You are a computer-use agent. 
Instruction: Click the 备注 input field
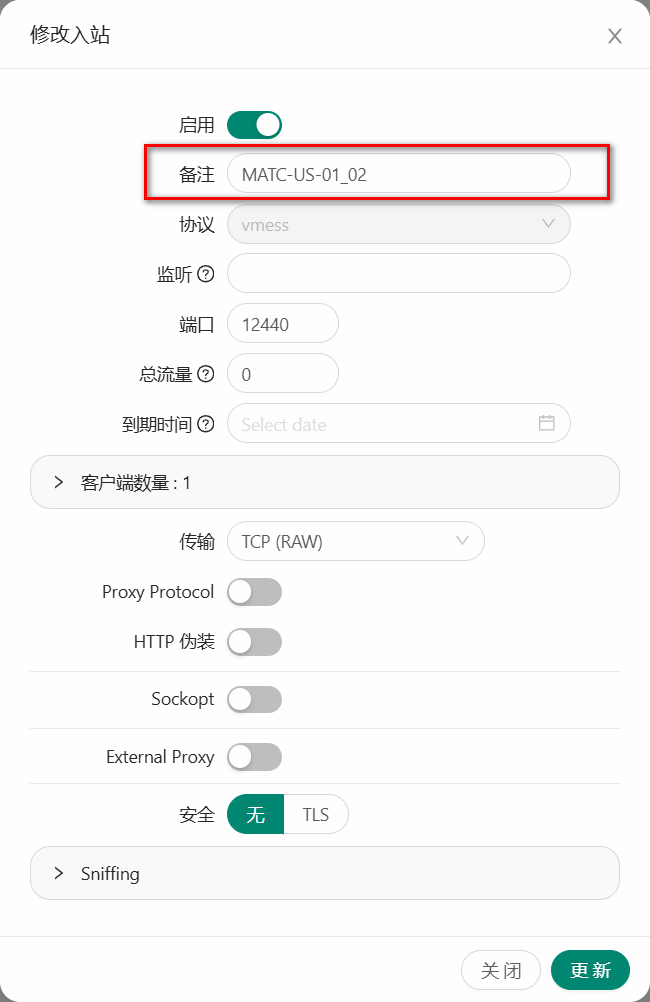tap(398, 174)
